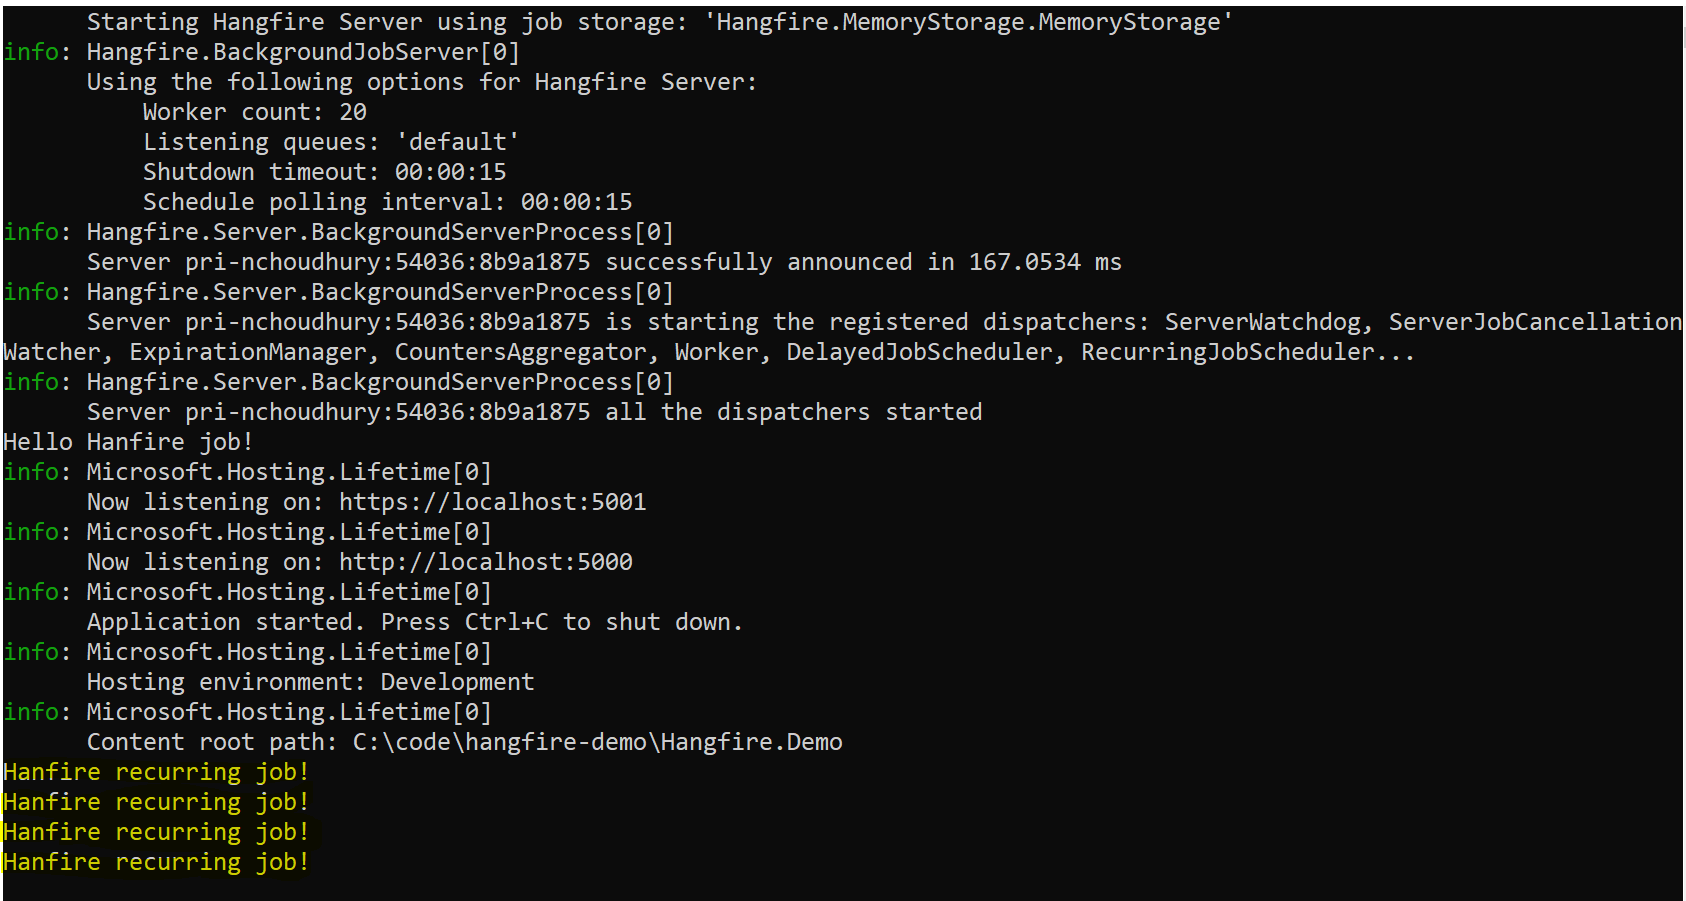1686x901 pixels.
Task: Click the first 'Hanfire recurring job!' line
Action: pos(156,772)
